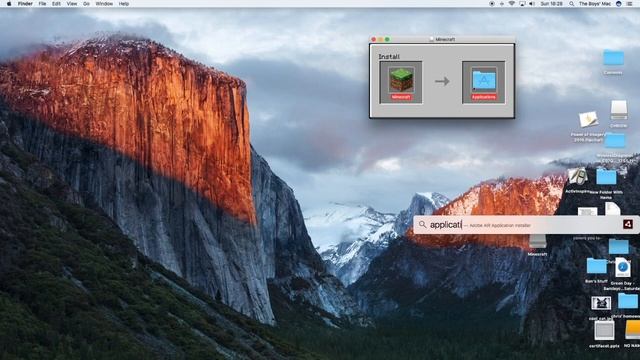Click the Applications folder in installer window
The height and width of the screenshot is (360, 640).
click(484, 80)
